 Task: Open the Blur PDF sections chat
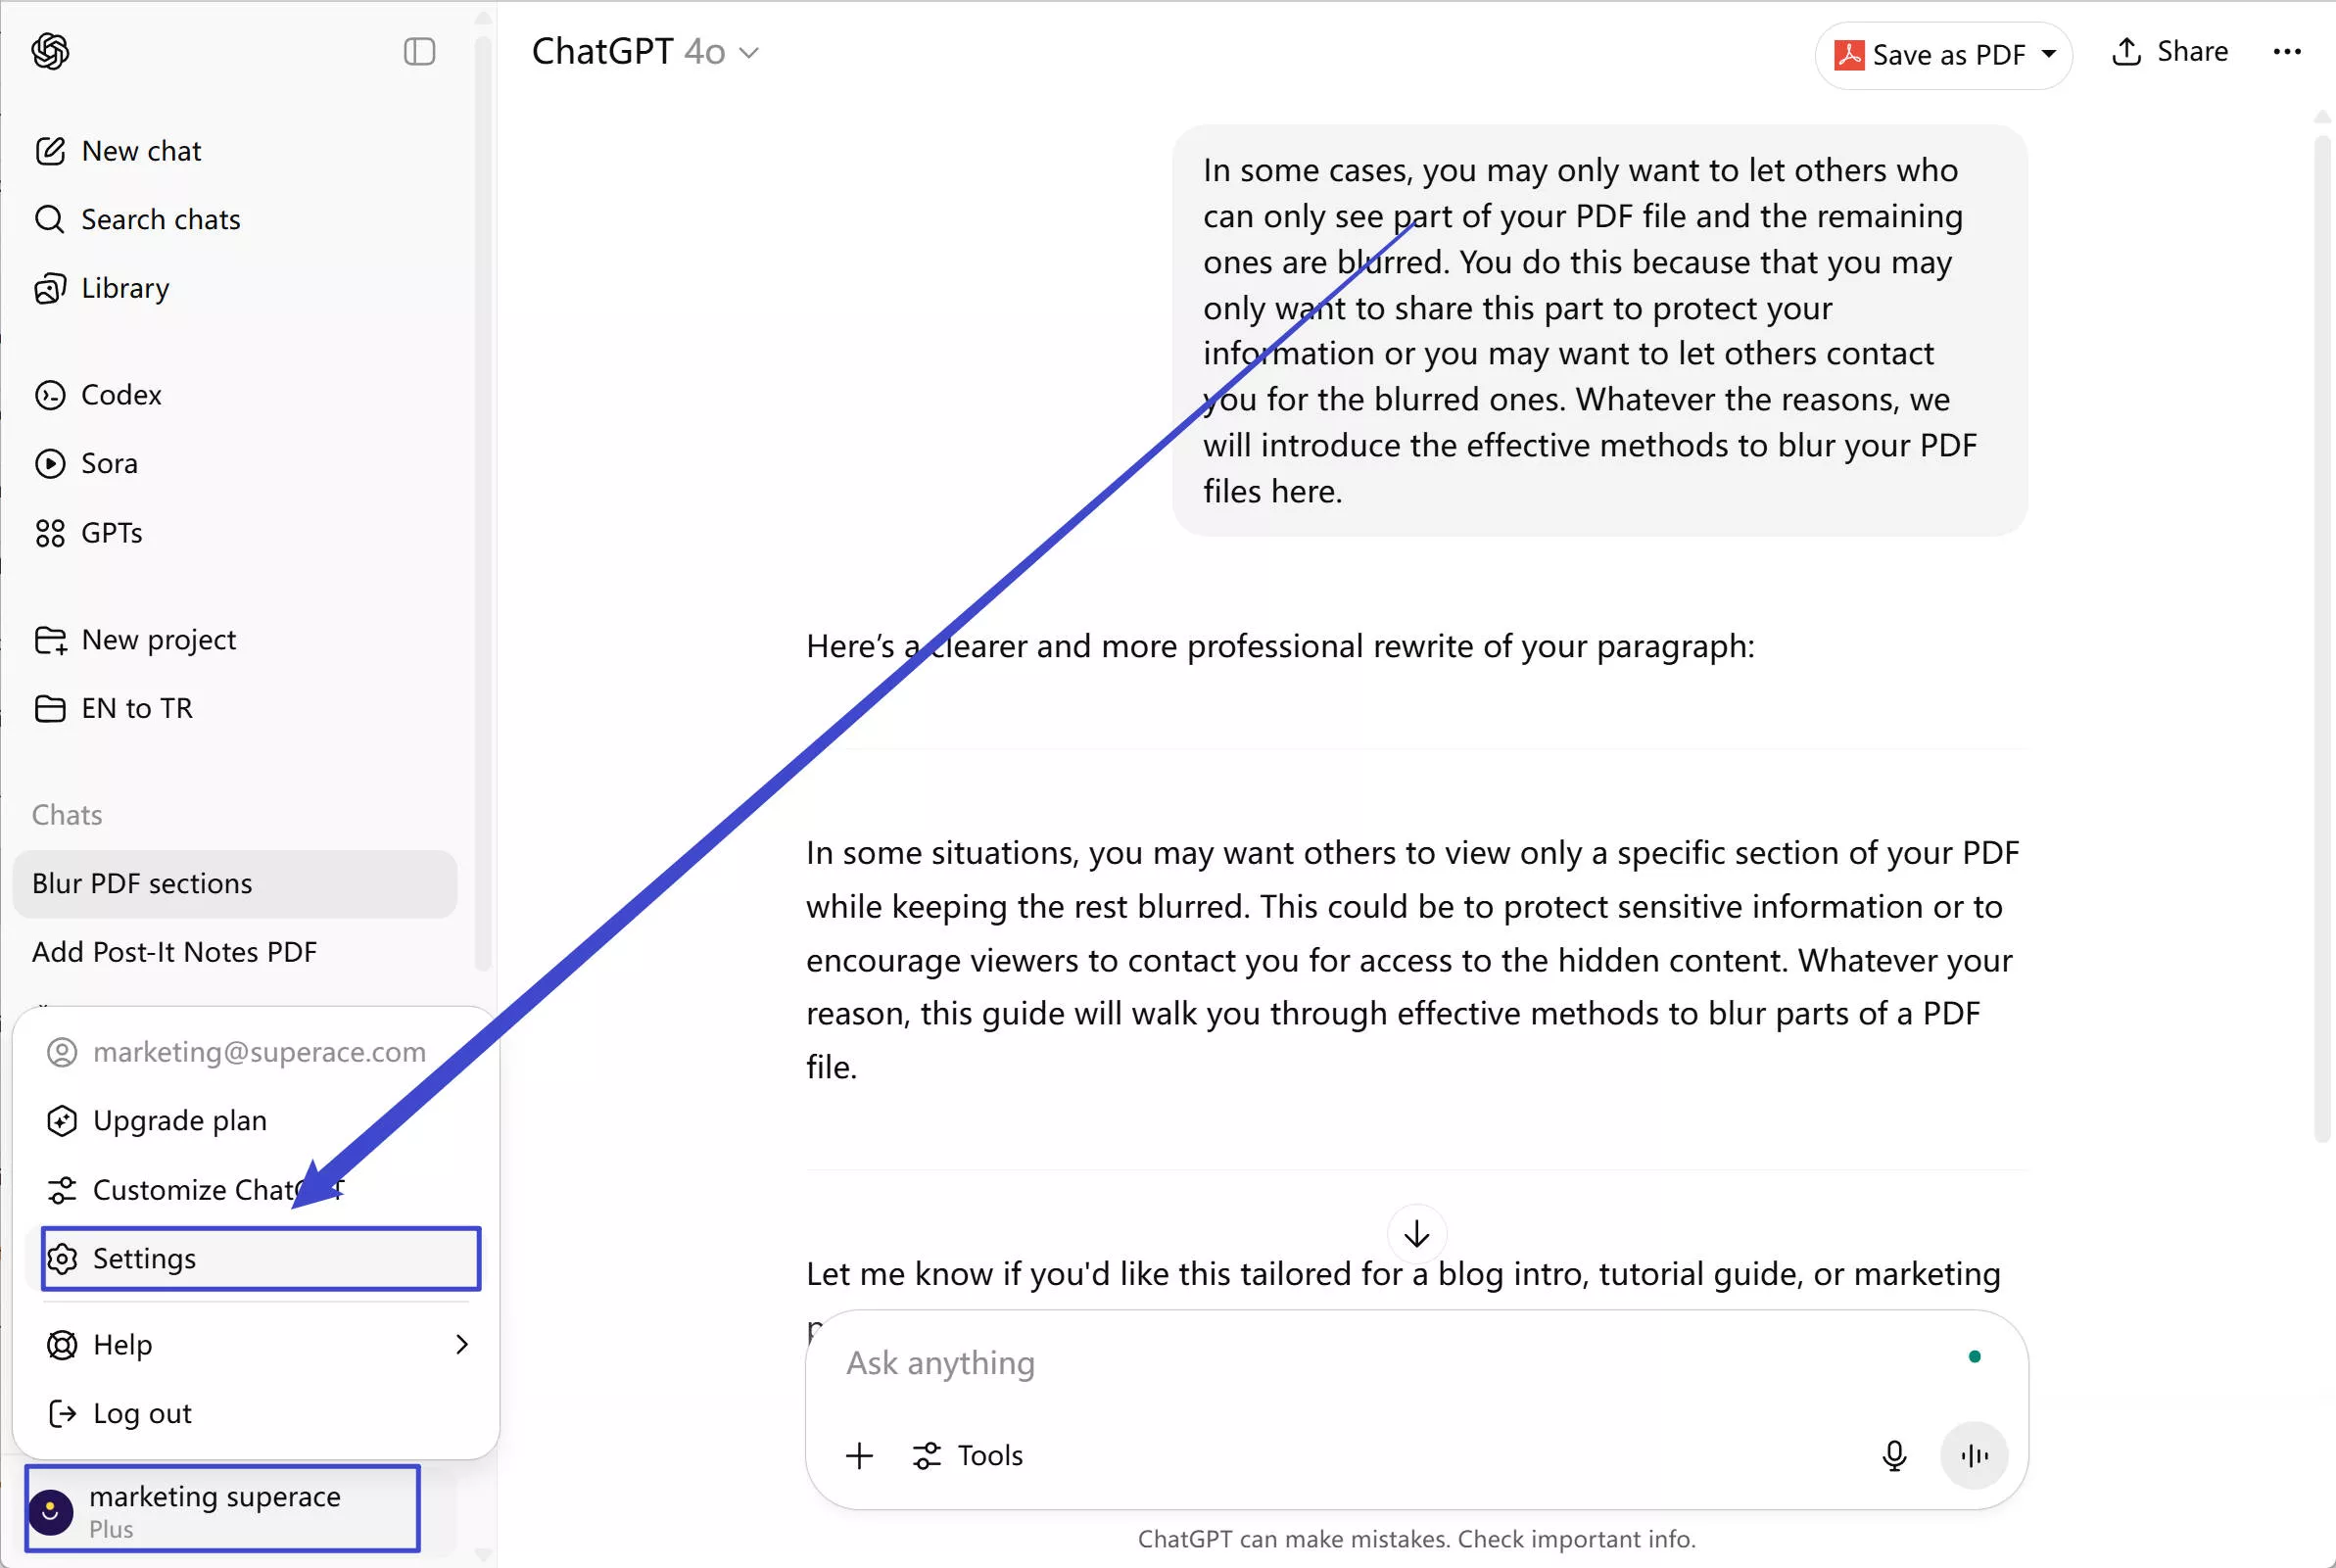click(141, 883)
